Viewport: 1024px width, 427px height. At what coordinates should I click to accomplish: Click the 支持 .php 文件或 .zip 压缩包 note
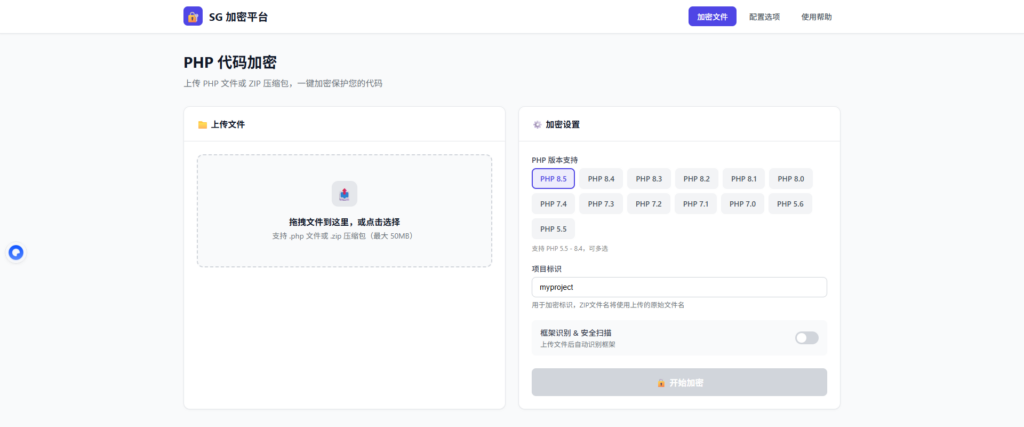[344, 236]
